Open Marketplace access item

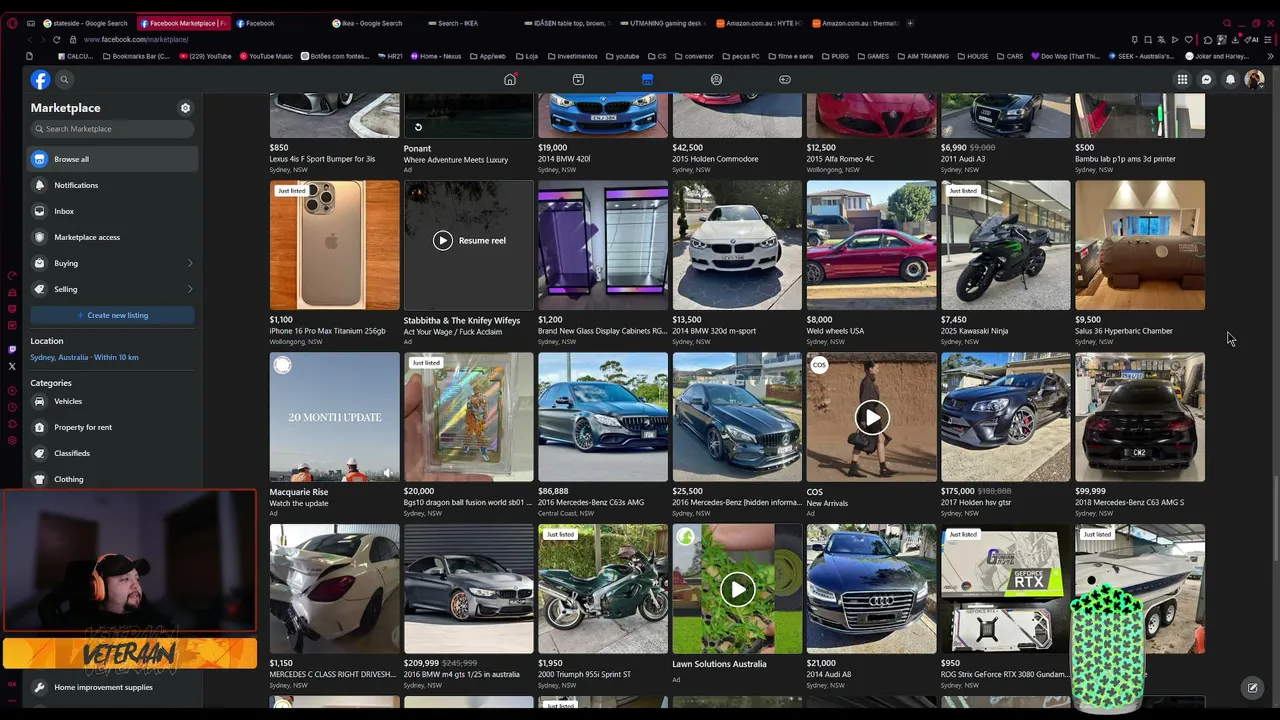112,237
